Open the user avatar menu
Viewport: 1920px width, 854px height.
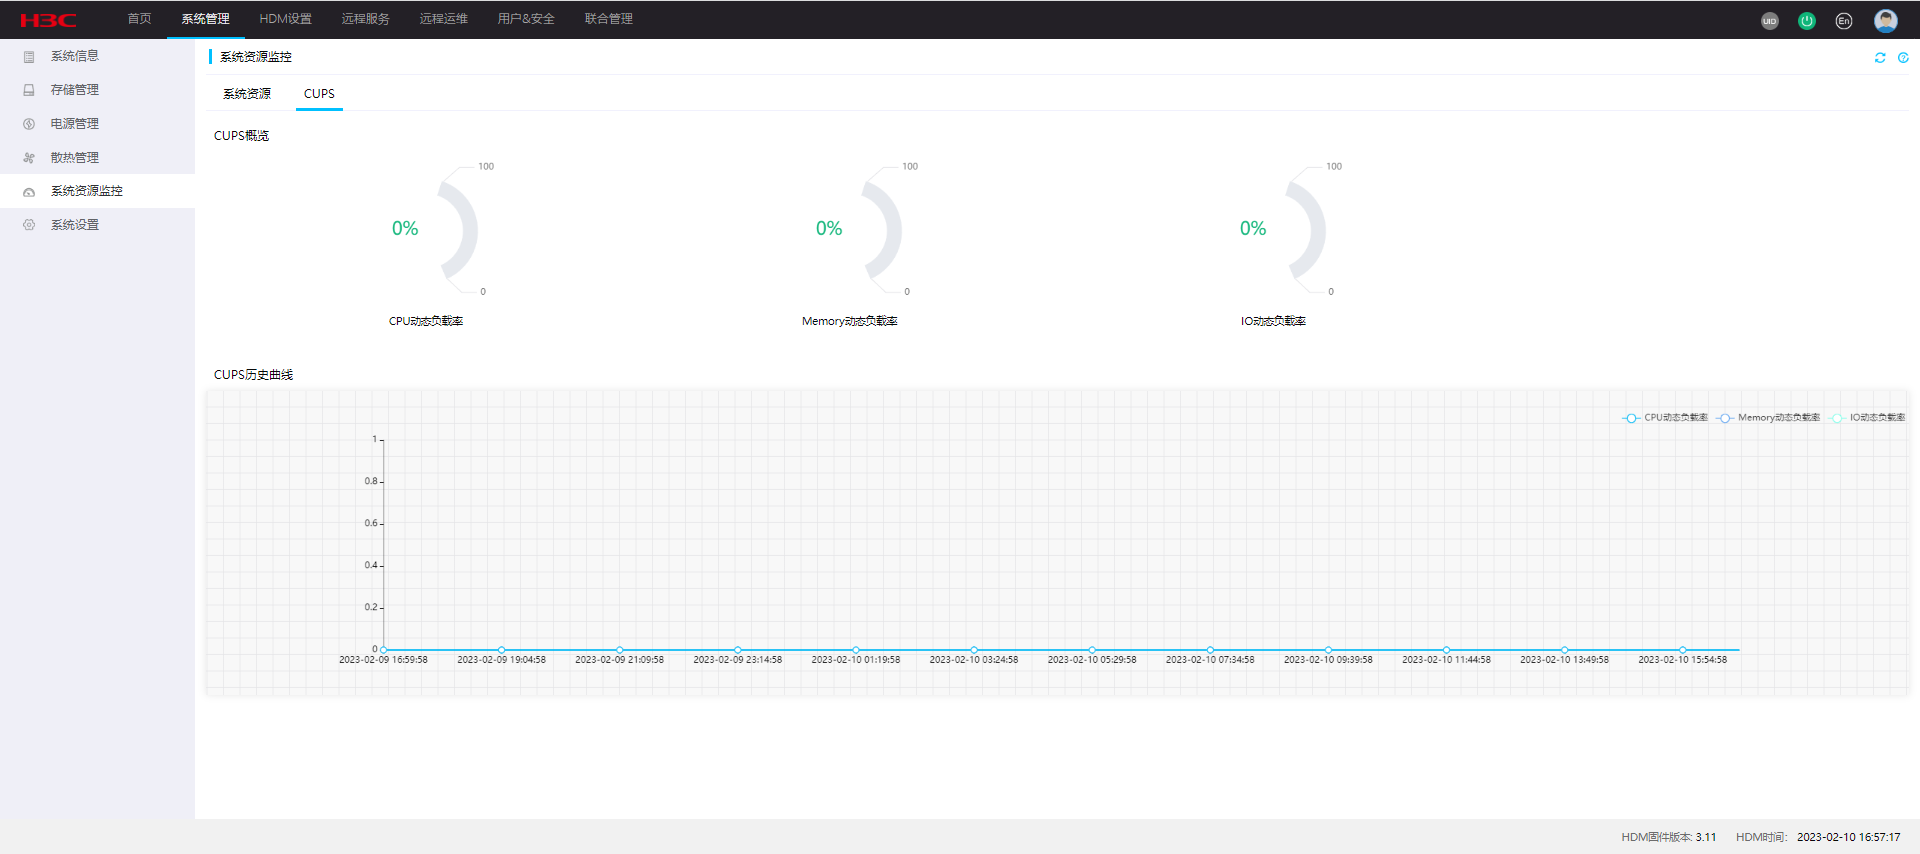point(1886,21)
